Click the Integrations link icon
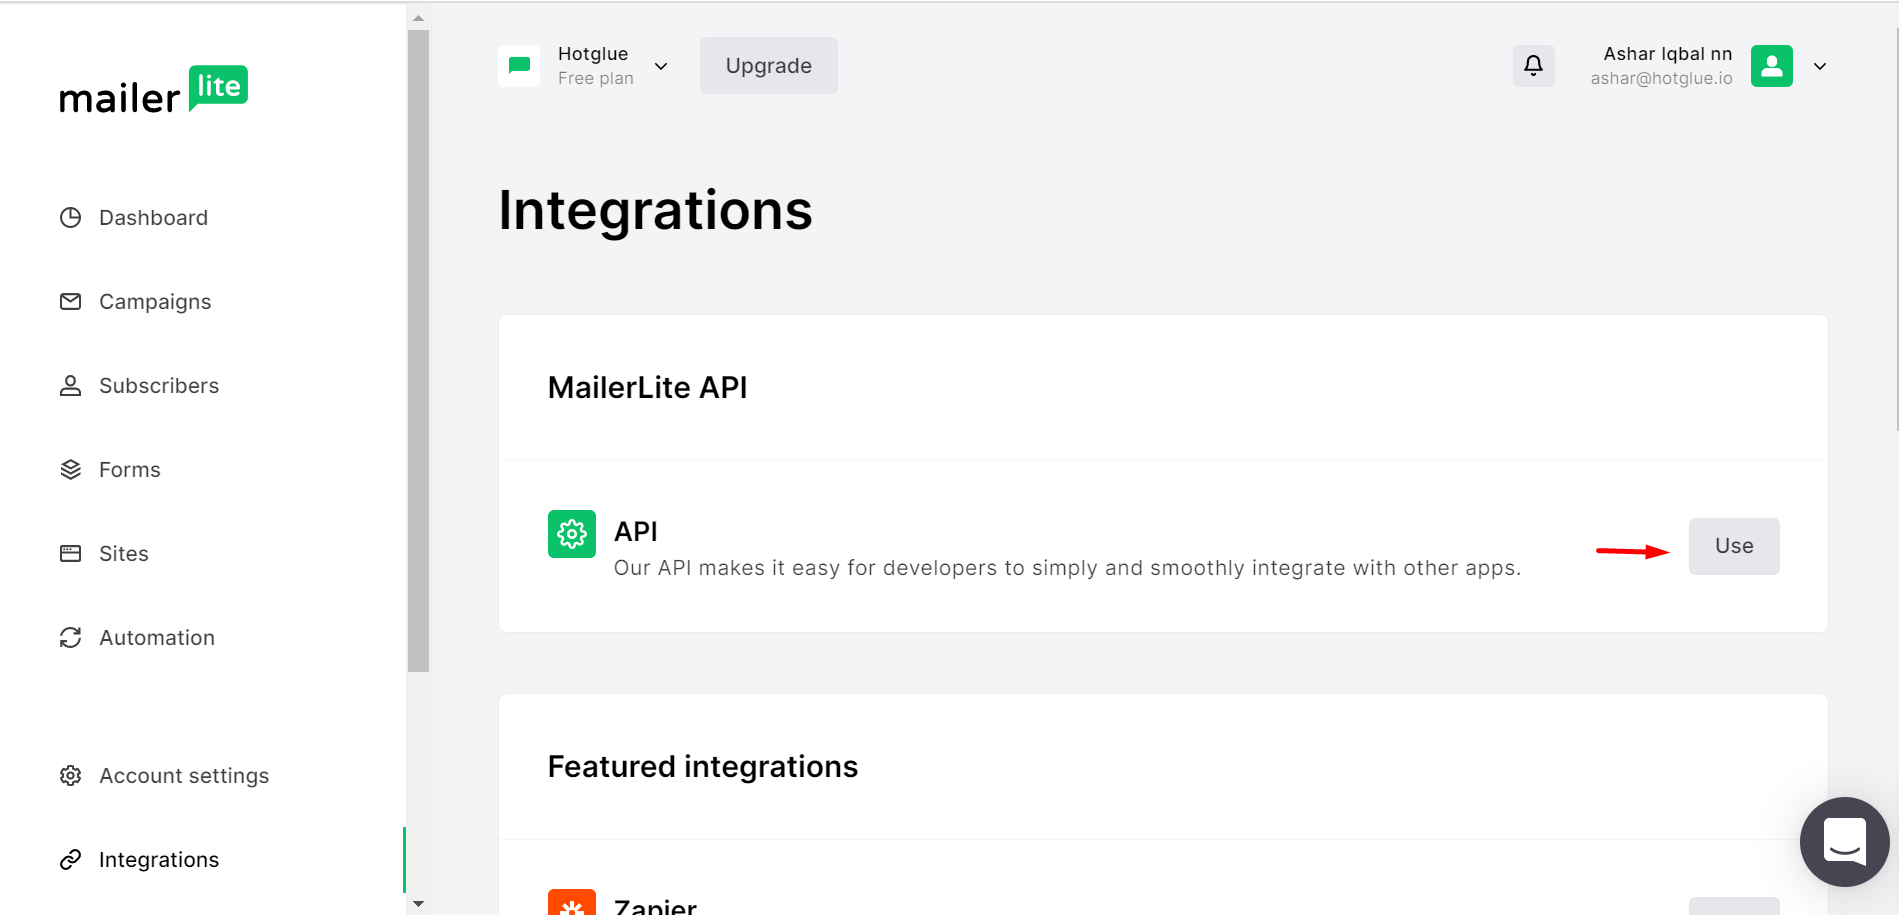The width and height of the screenshot is (1899, 915). coord(70,859)
